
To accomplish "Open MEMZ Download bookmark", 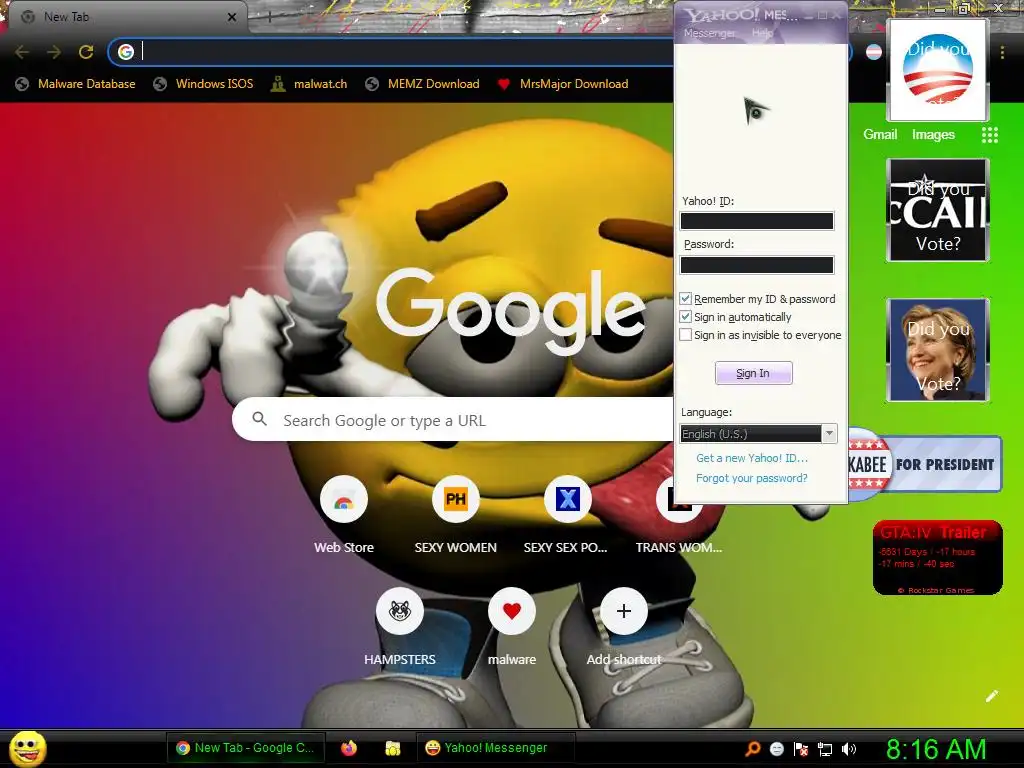I will pos(423,84).
